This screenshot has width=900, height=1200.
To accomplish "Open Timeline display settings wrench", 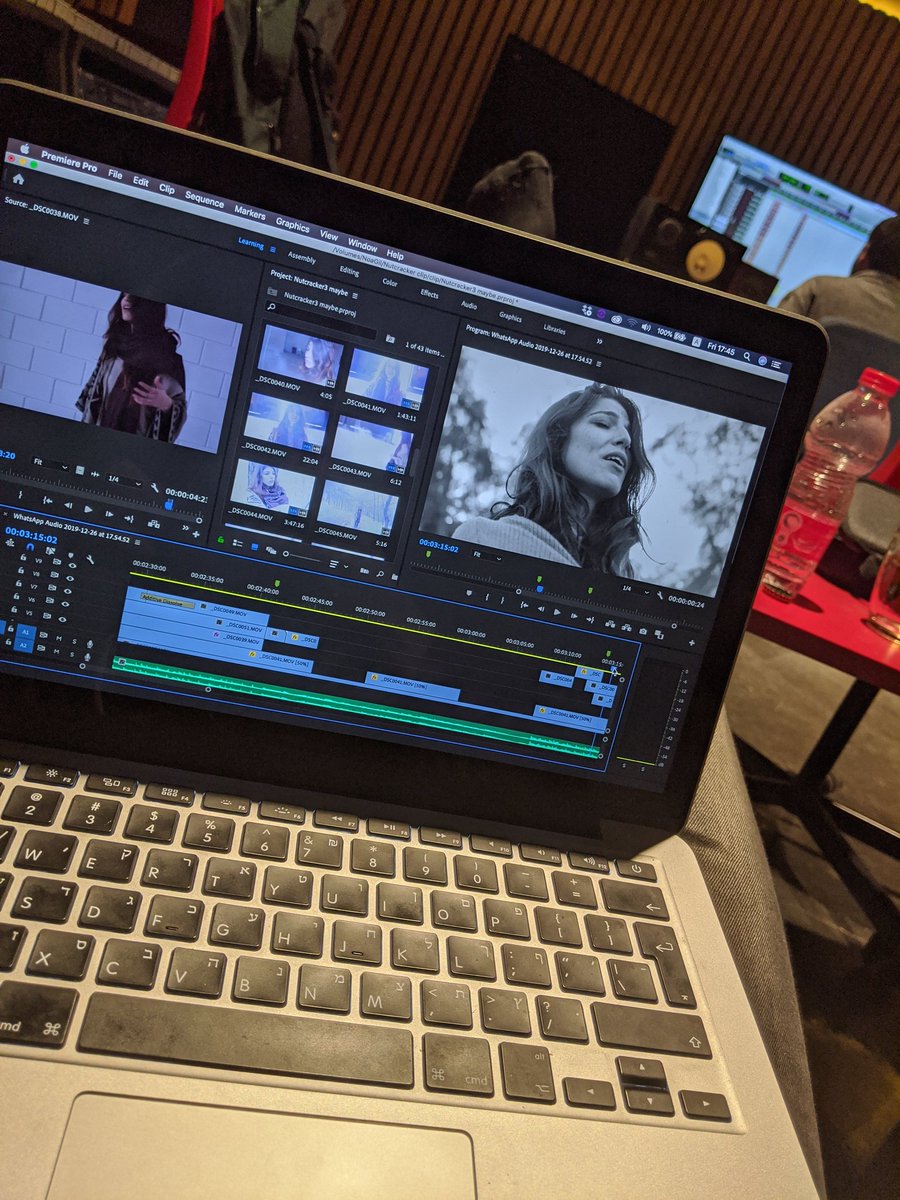I will click(90, 559).
